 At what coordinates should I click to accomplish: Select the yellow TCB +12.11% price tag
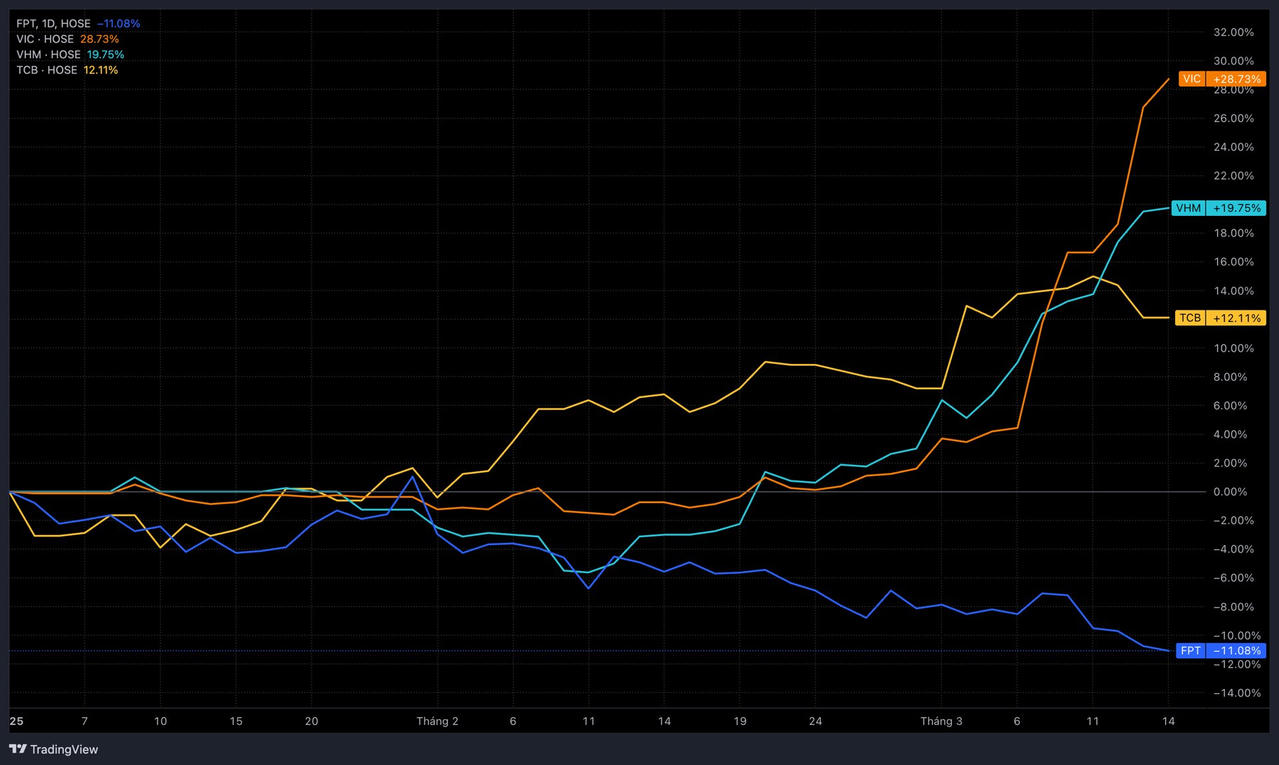(1220, 318)
